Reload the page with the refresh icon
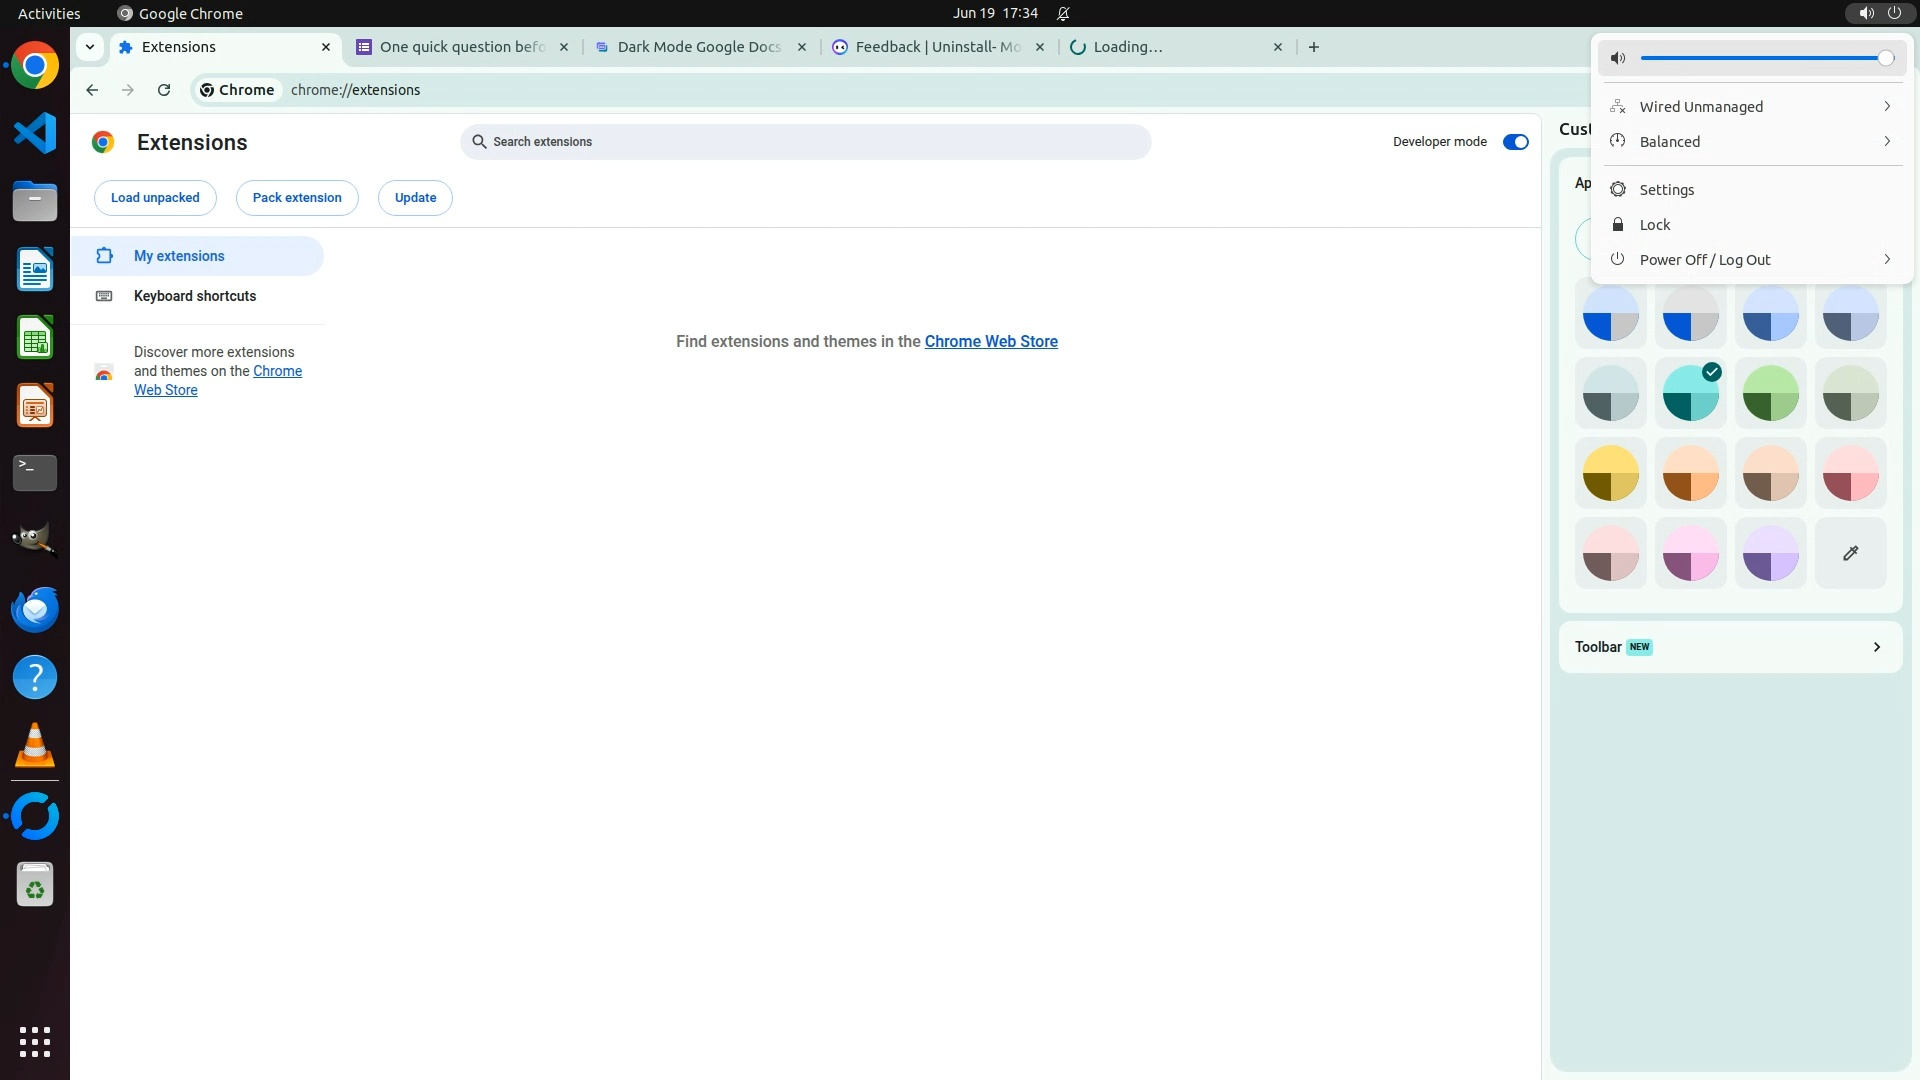 click(164, 90)
